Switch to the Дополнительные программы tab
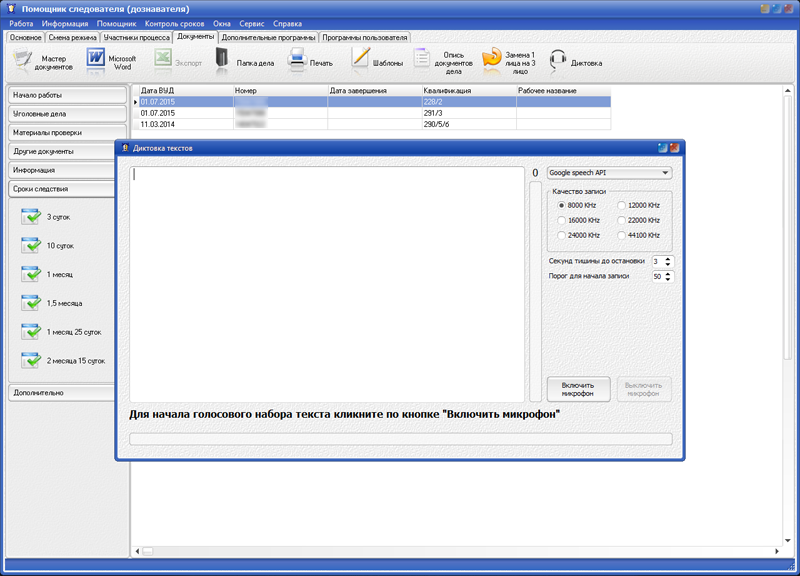This screenshot has width=800, height=576. (x=268, y=37)
